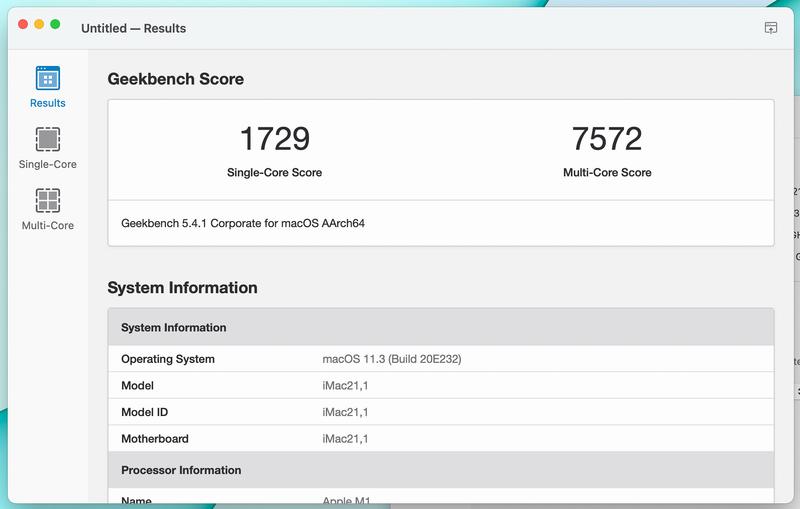Zoom the window with the green button
800x509 pixels.
(55, 24)
